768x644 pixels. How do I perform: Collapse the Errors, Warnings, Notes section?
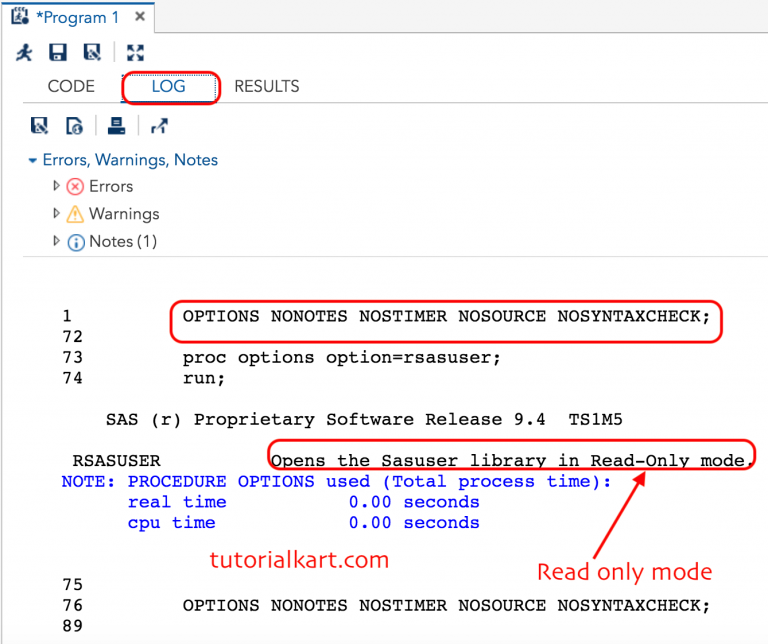point(34,160)
